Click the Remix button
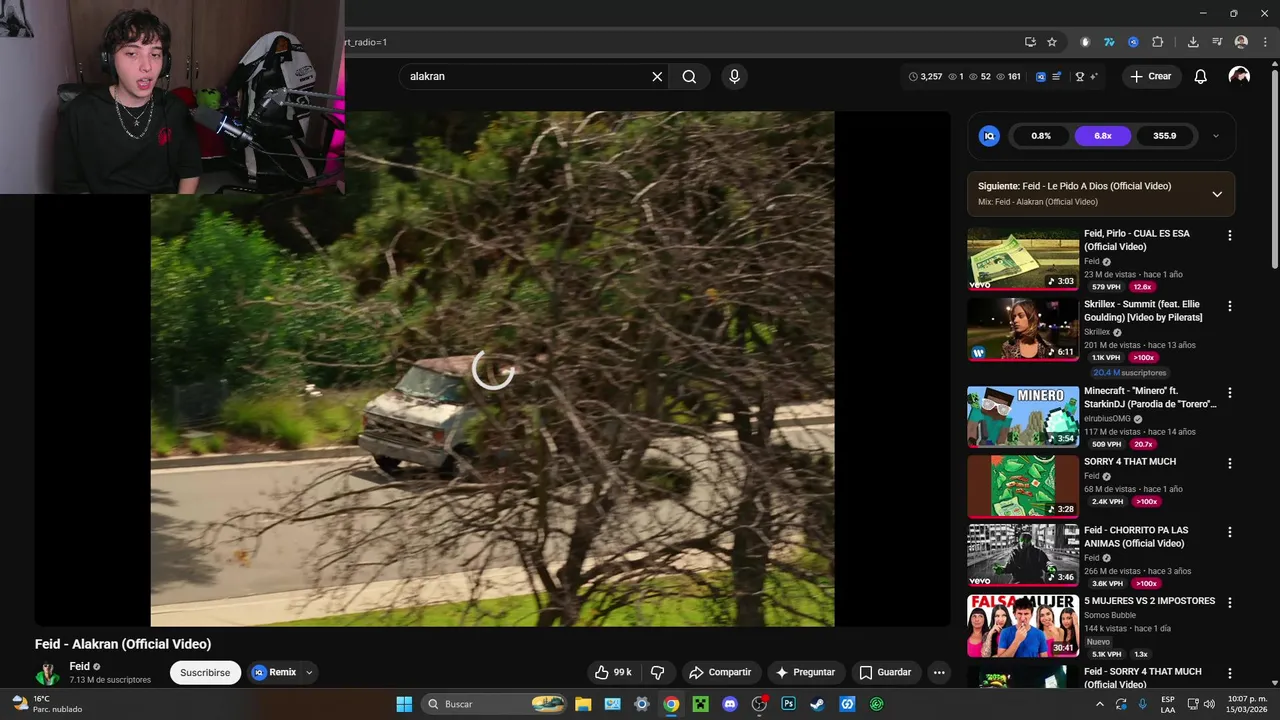 [274, 673]
